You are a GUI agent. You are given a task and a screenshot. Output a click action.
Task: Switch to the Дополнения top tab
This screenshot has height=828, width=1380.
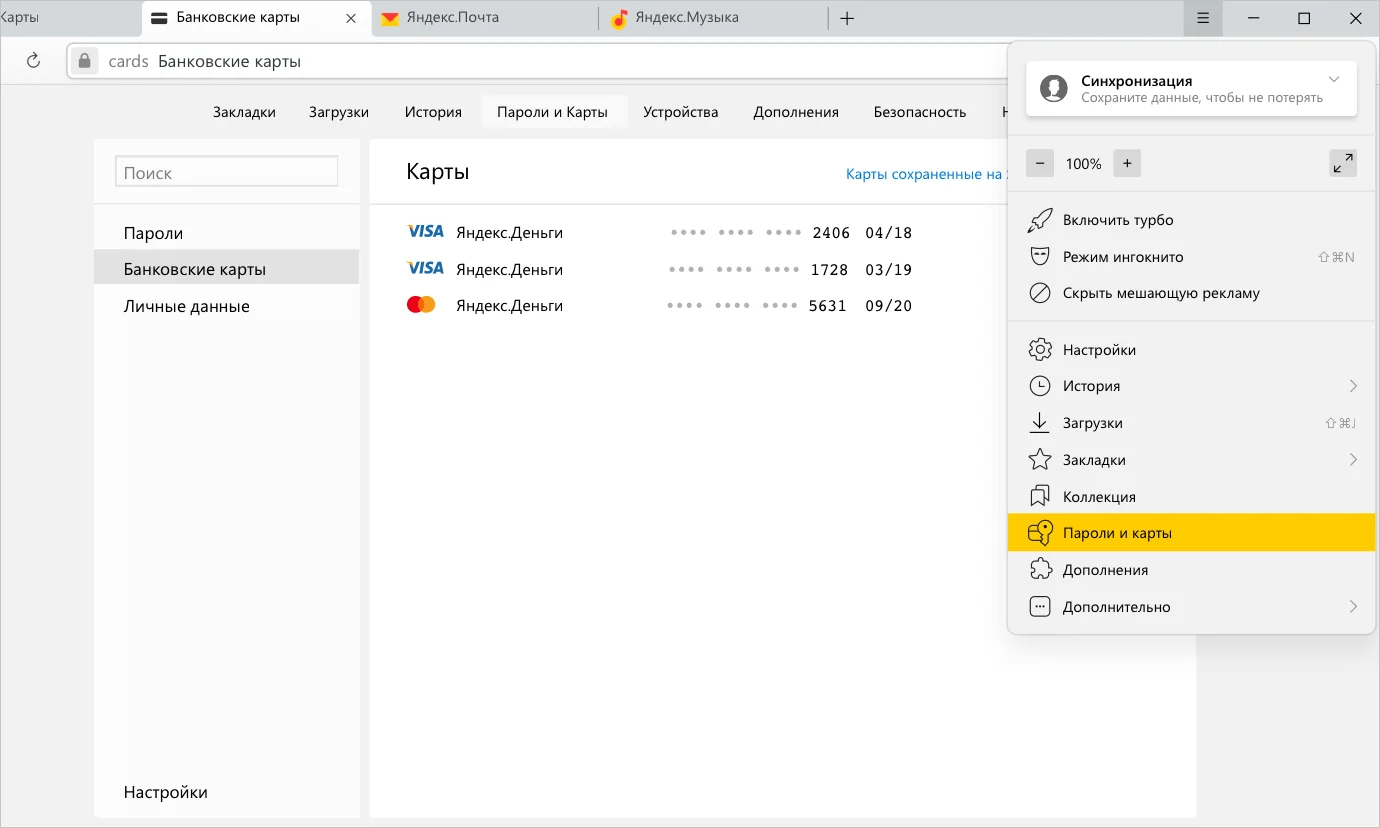[x=796, y=112]
